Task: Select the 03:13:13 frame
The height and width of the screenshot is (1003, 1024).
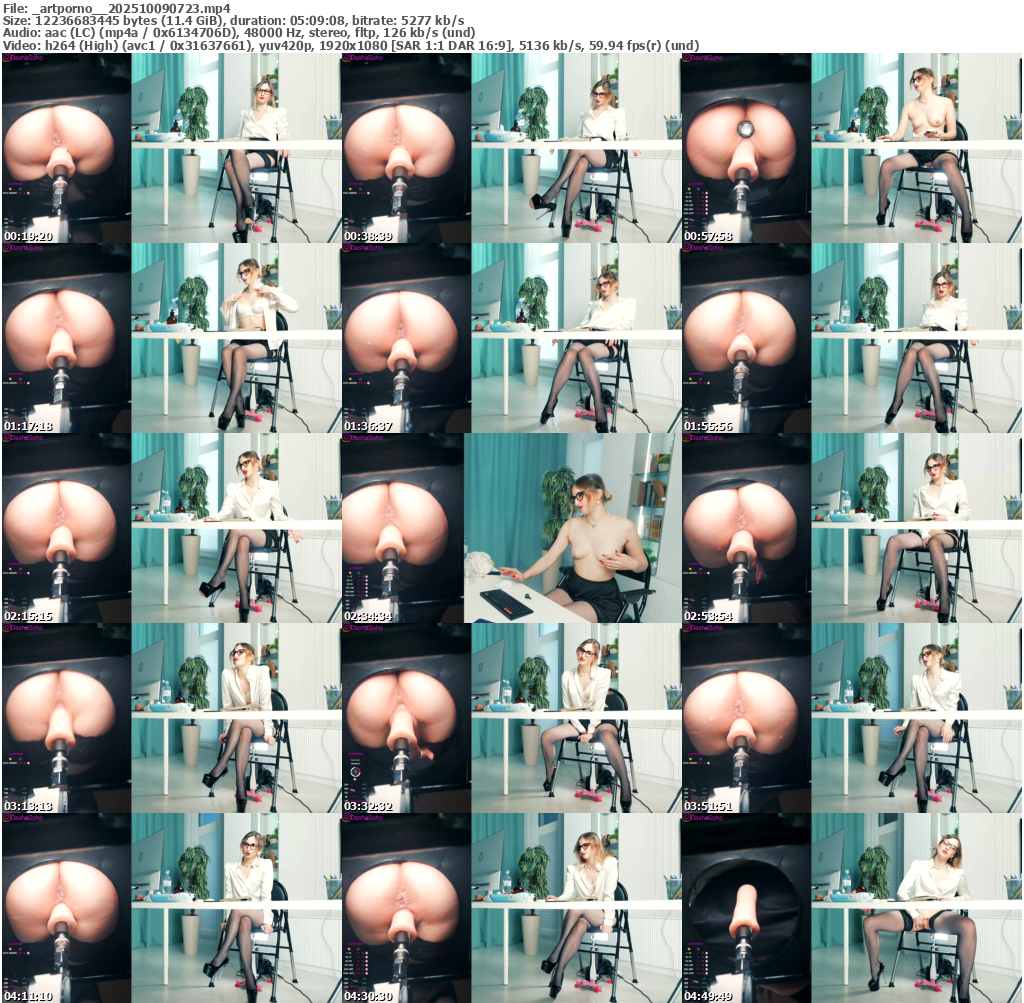Action: point(171,718)
